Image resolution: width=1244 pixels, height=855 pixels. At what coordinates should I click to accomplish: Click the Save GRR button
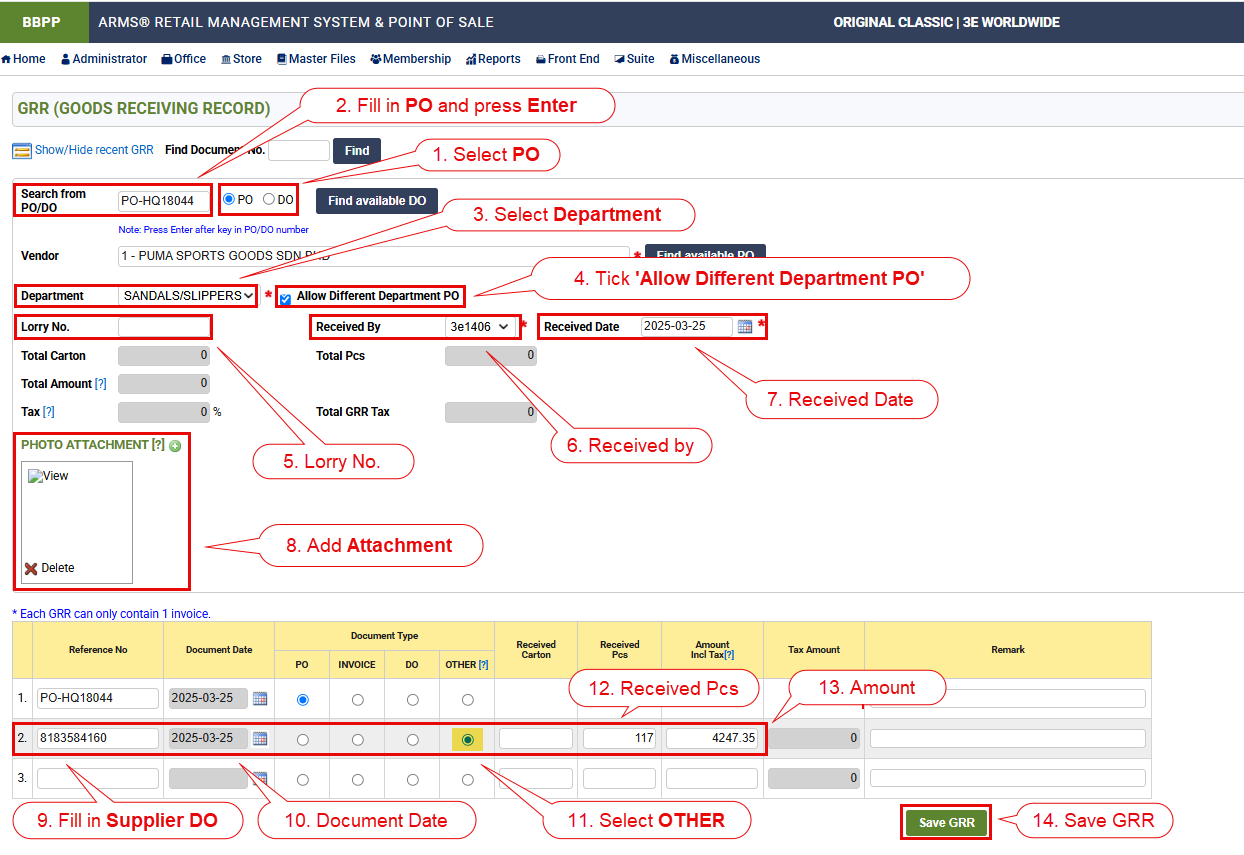point(946,823)
